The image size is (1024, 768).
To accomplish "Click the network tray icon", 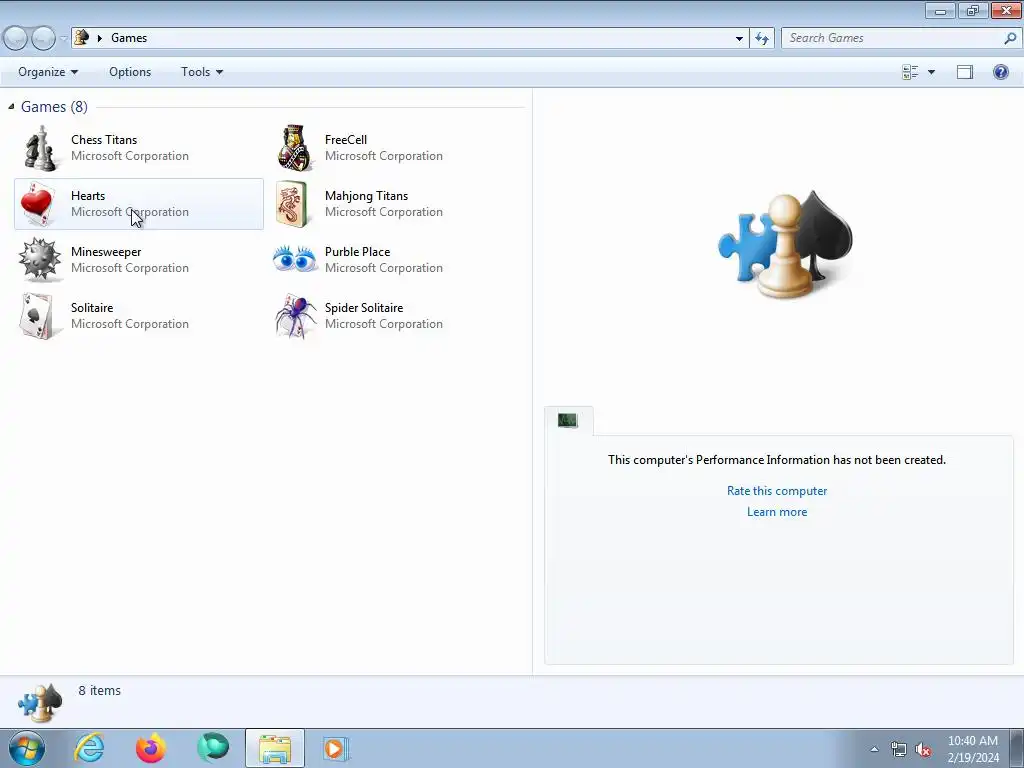I will point(899,750).
